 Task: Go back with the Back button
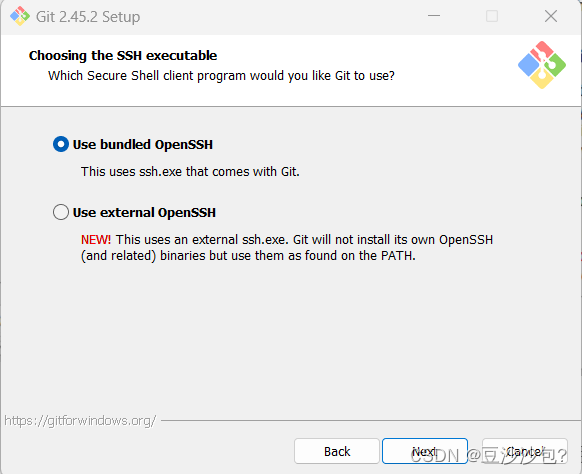click(337, 451)
